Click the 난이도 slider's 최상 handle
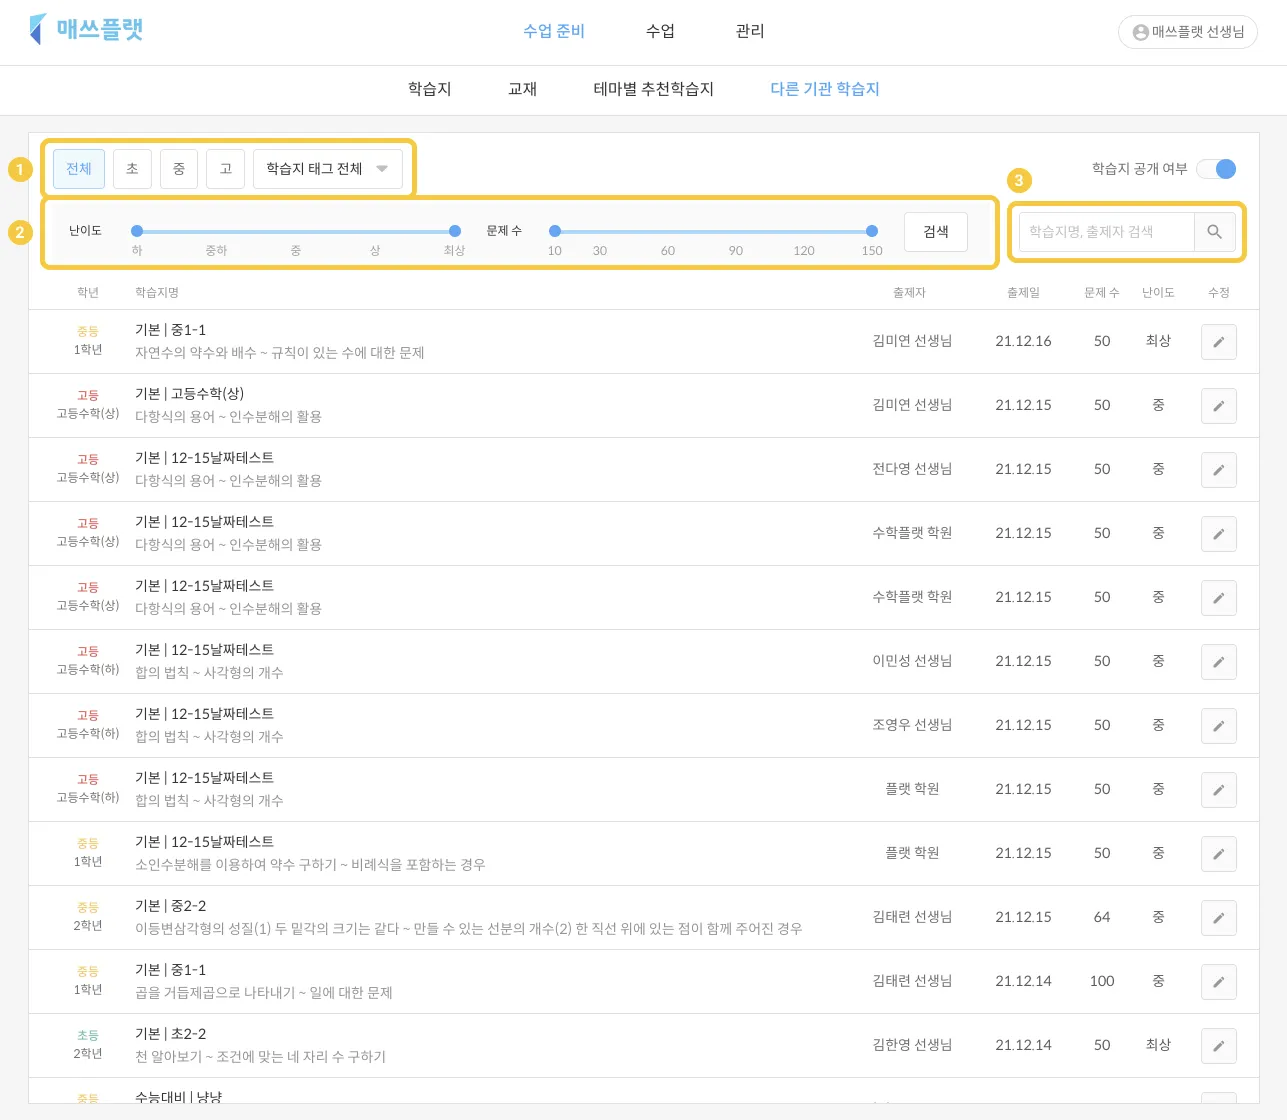1287x1120 pixels. coord(455,231)
